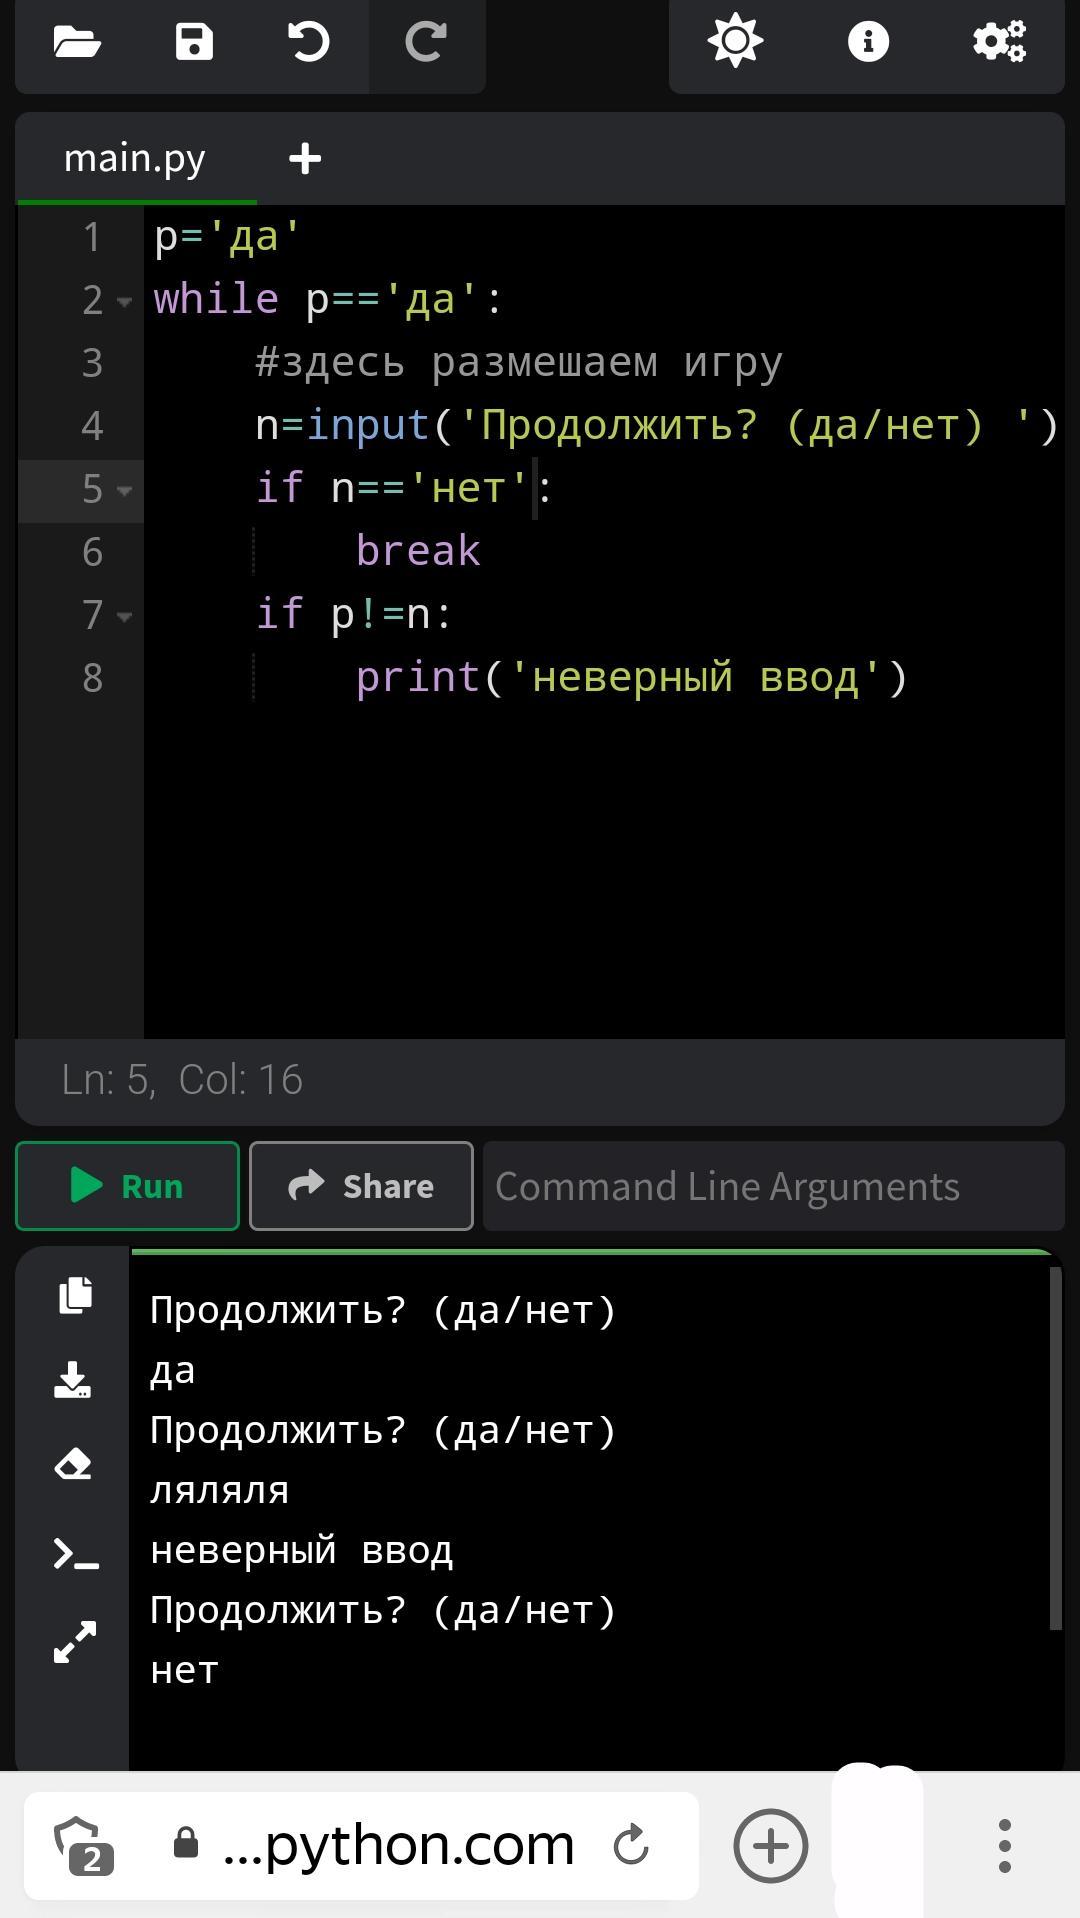Screen dimensions: 1080x1918
Task: Run the program
Action: pyautogui.click(x=127, y=1186)
